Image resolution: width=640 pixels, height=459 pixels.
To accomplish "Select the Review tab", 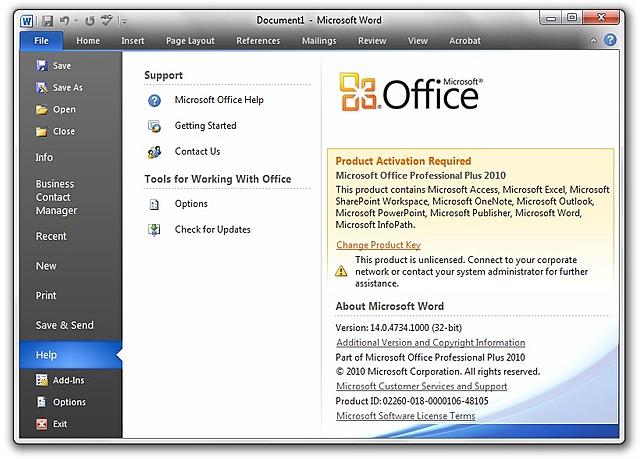I will click(x=372, y=41).
